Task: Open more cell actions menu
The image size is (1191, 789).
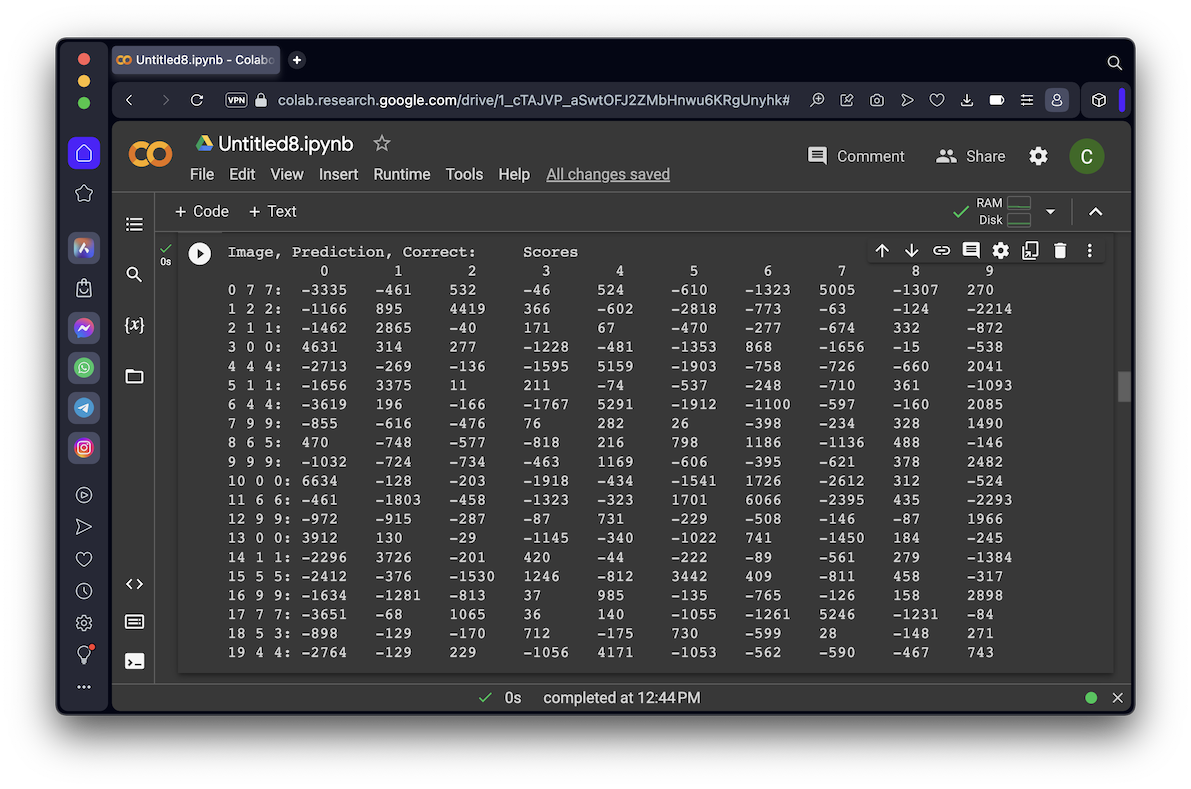Action: click(1090, 251)
